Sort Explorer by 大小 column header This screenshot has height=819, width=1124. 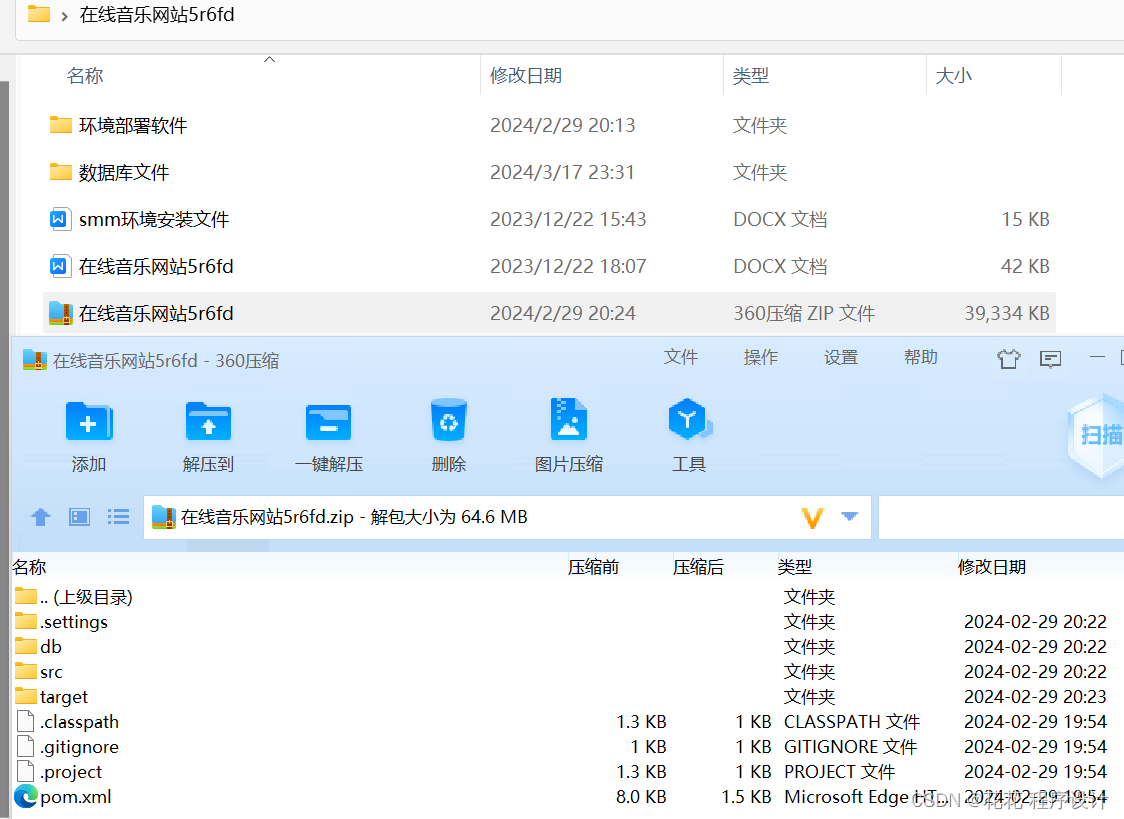tap(953, 75)
